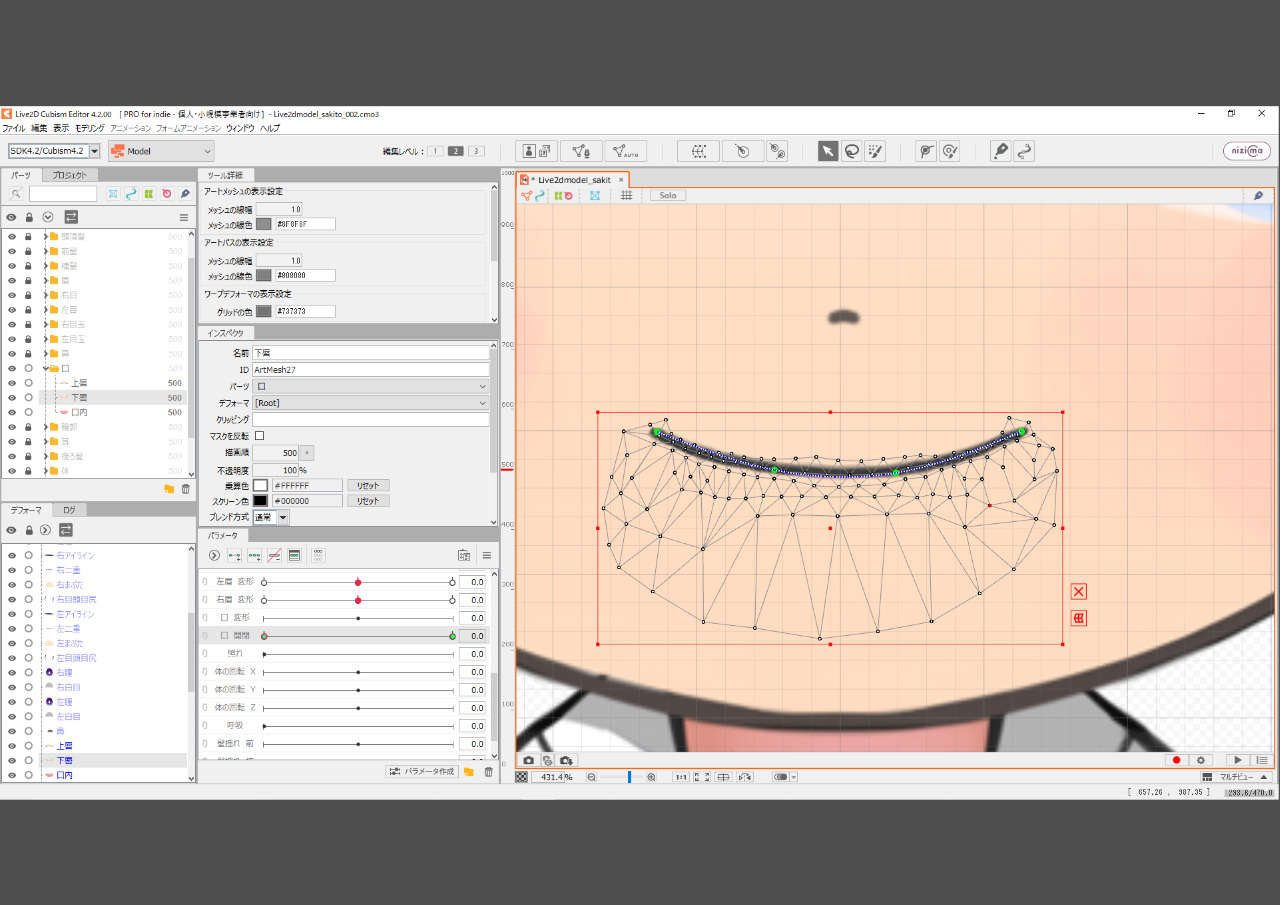
Task: Collapse the 口 folder in parts tree
Action: click(x=45, y=368)
